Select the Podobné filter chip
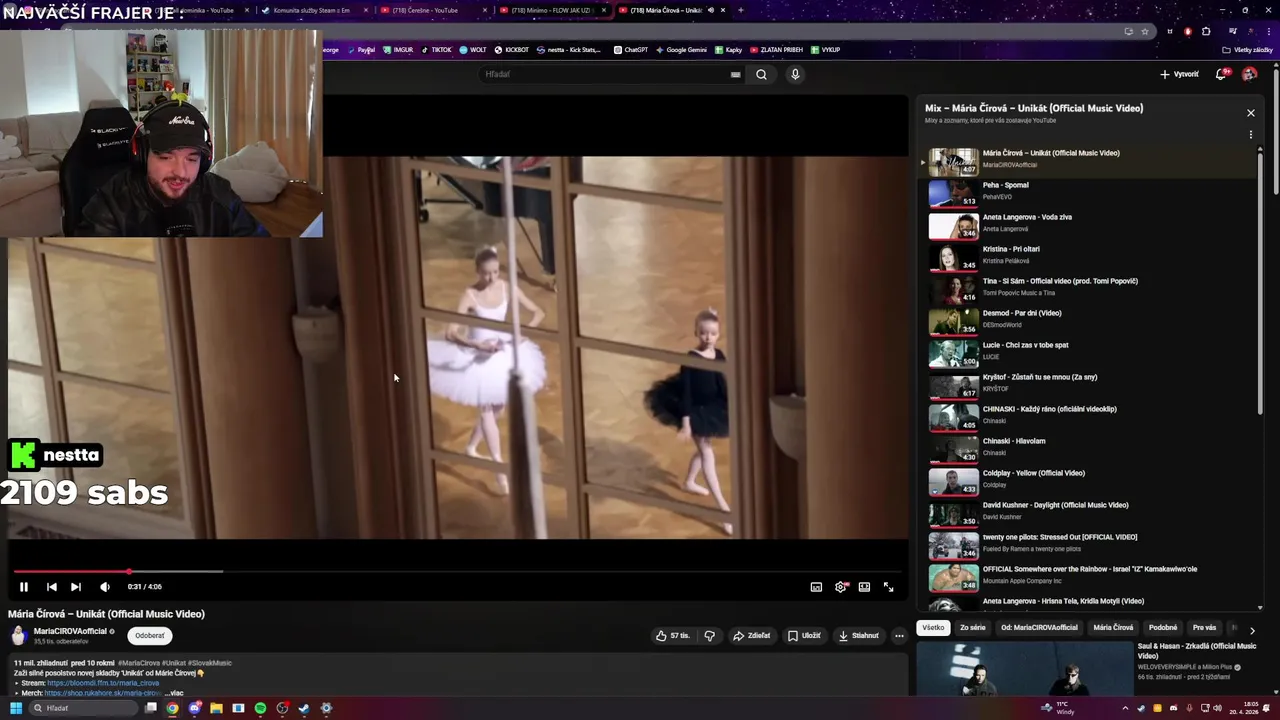The height and width of the screenshot is (720, 1280). point(1163,628)
